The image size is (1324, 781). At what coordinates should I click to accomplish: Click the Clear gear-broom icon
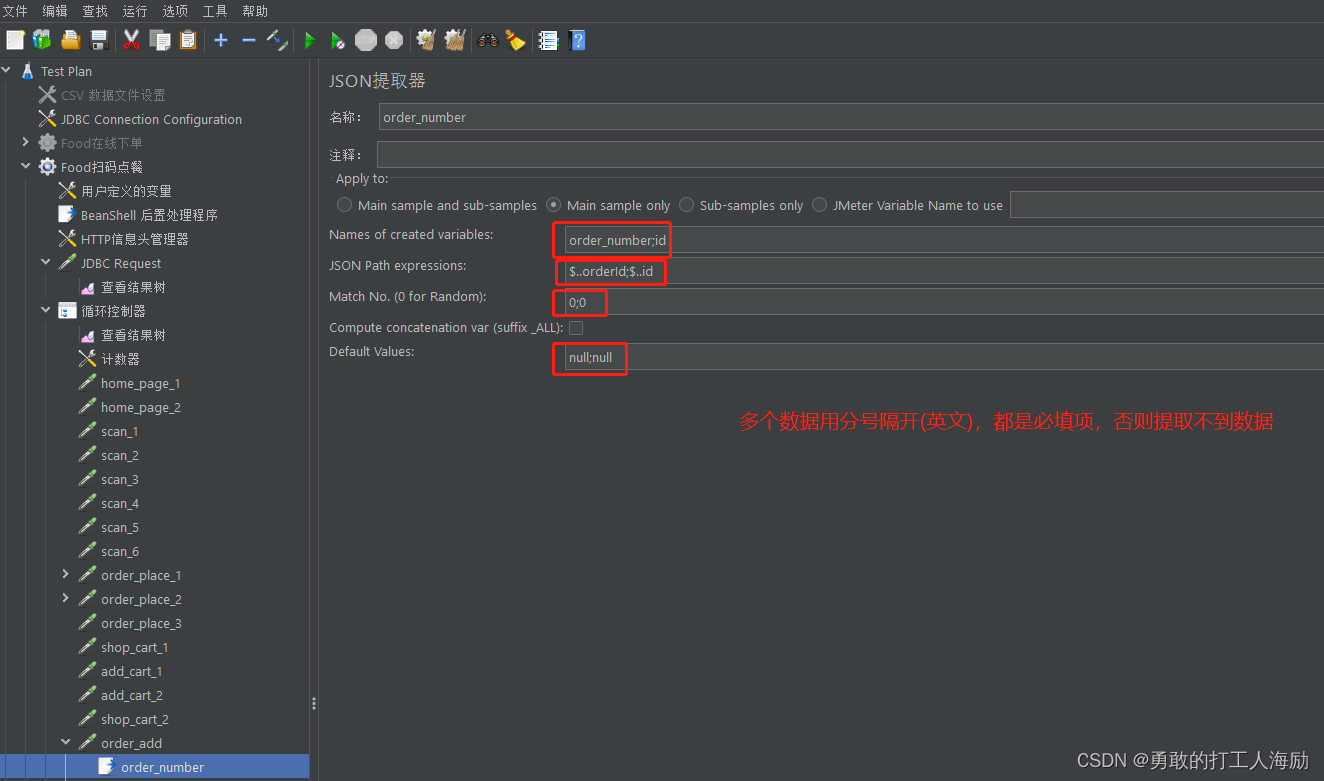coord(426,40)
